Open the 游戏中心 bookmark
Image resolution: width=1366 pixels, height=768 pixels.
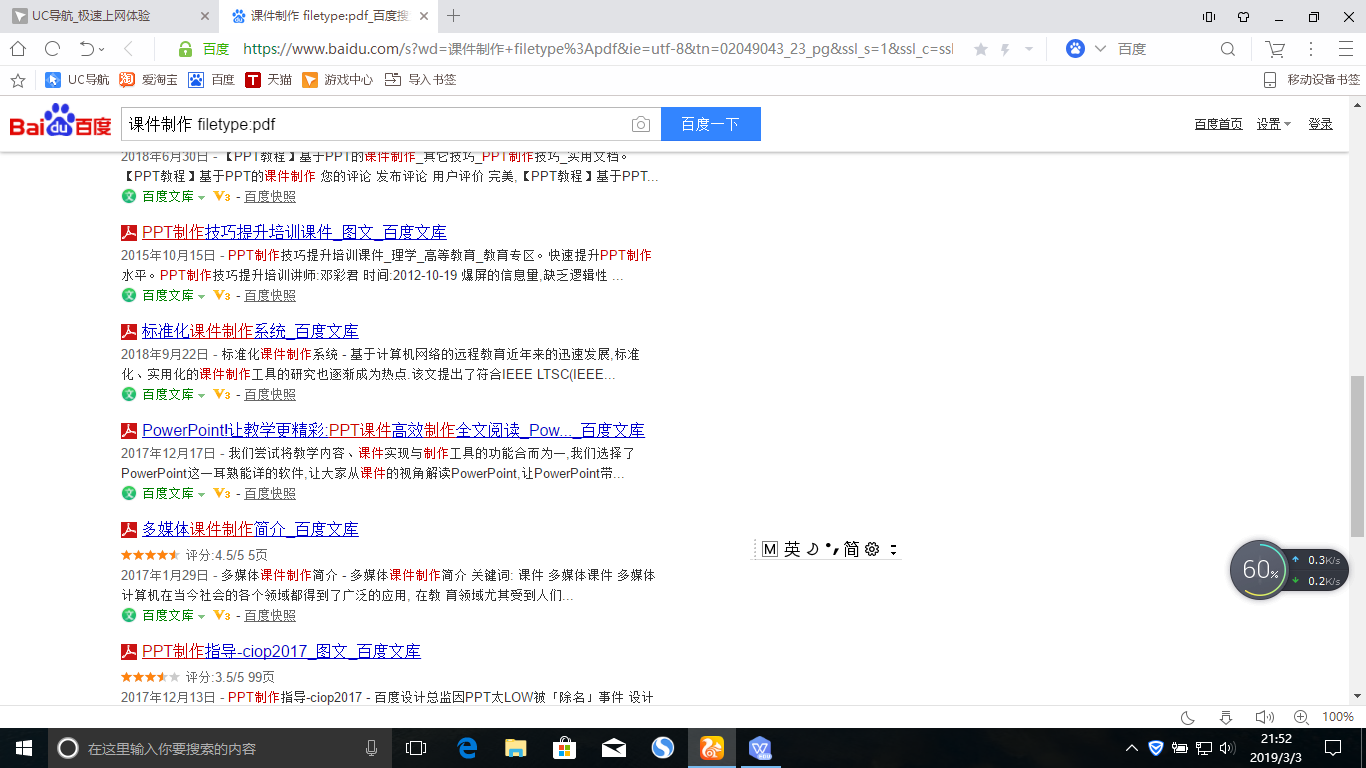click(x=337, y=80)
